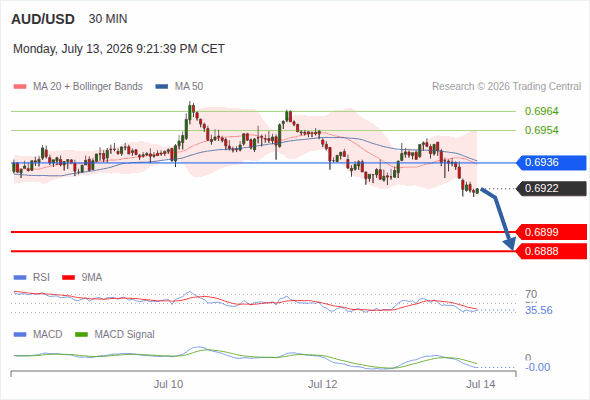Click the RSI legend label
590x400 pixels.
coord(41,278)
